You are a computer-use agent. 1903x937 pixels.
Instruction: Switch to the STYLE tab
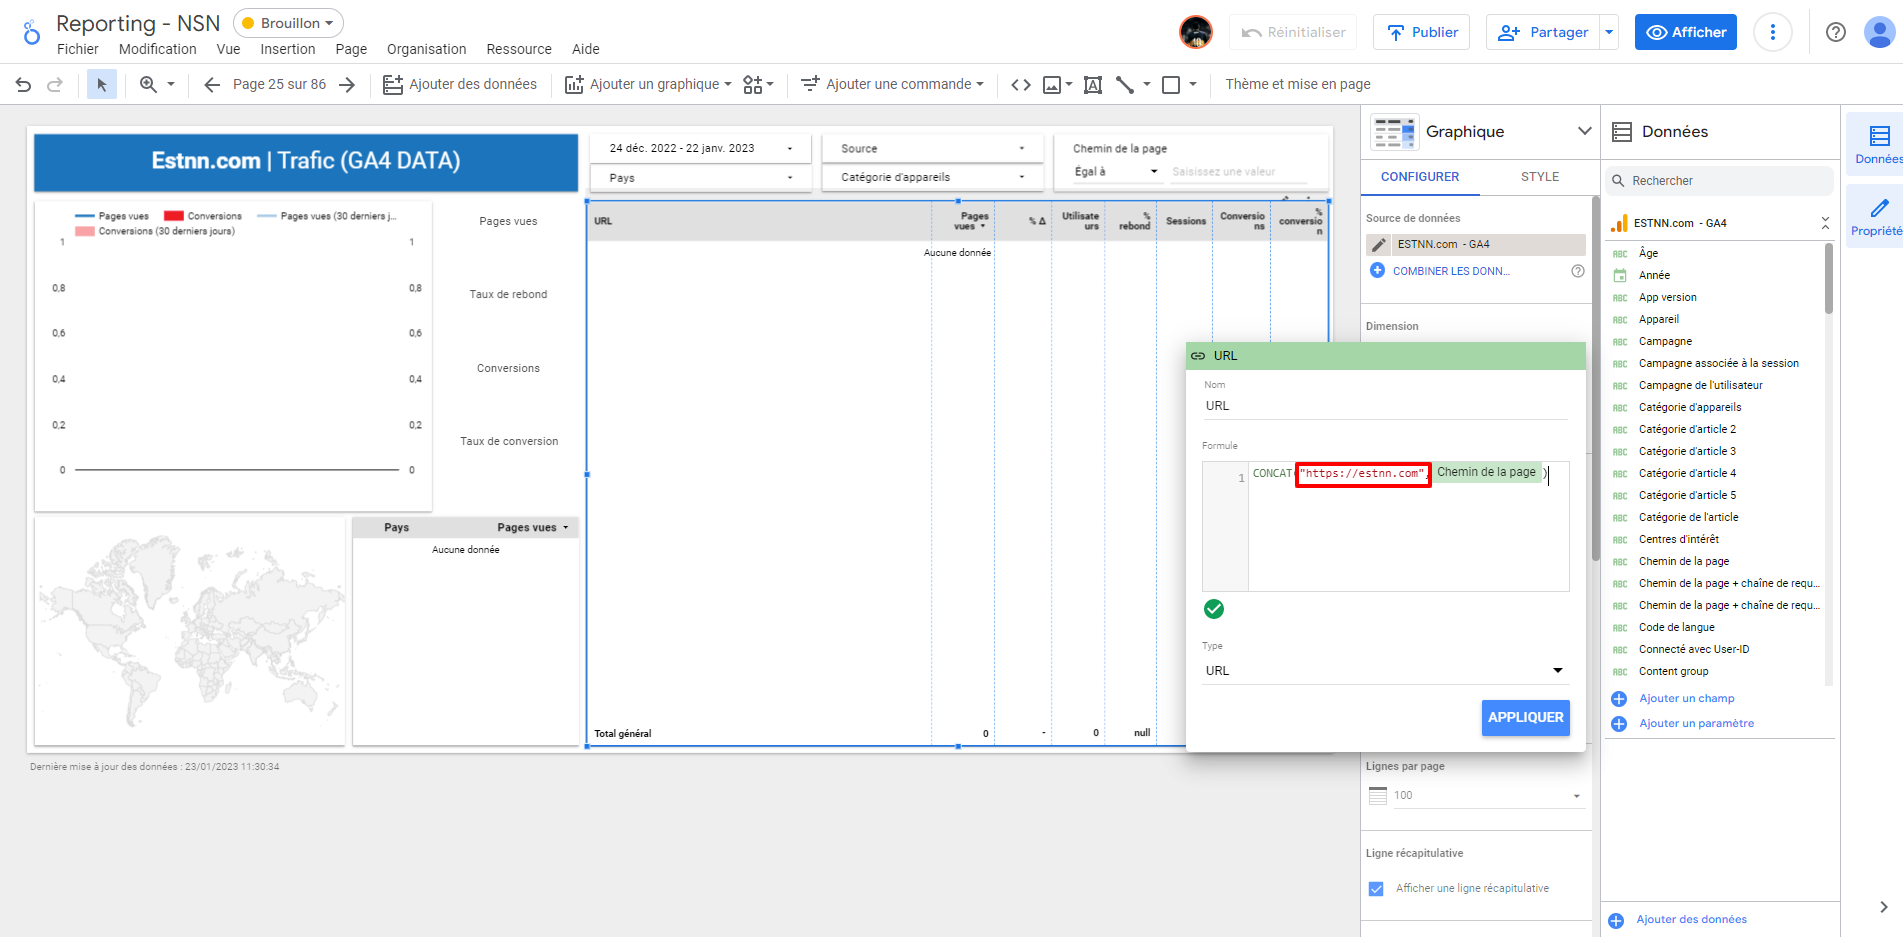coord(1539,177)
